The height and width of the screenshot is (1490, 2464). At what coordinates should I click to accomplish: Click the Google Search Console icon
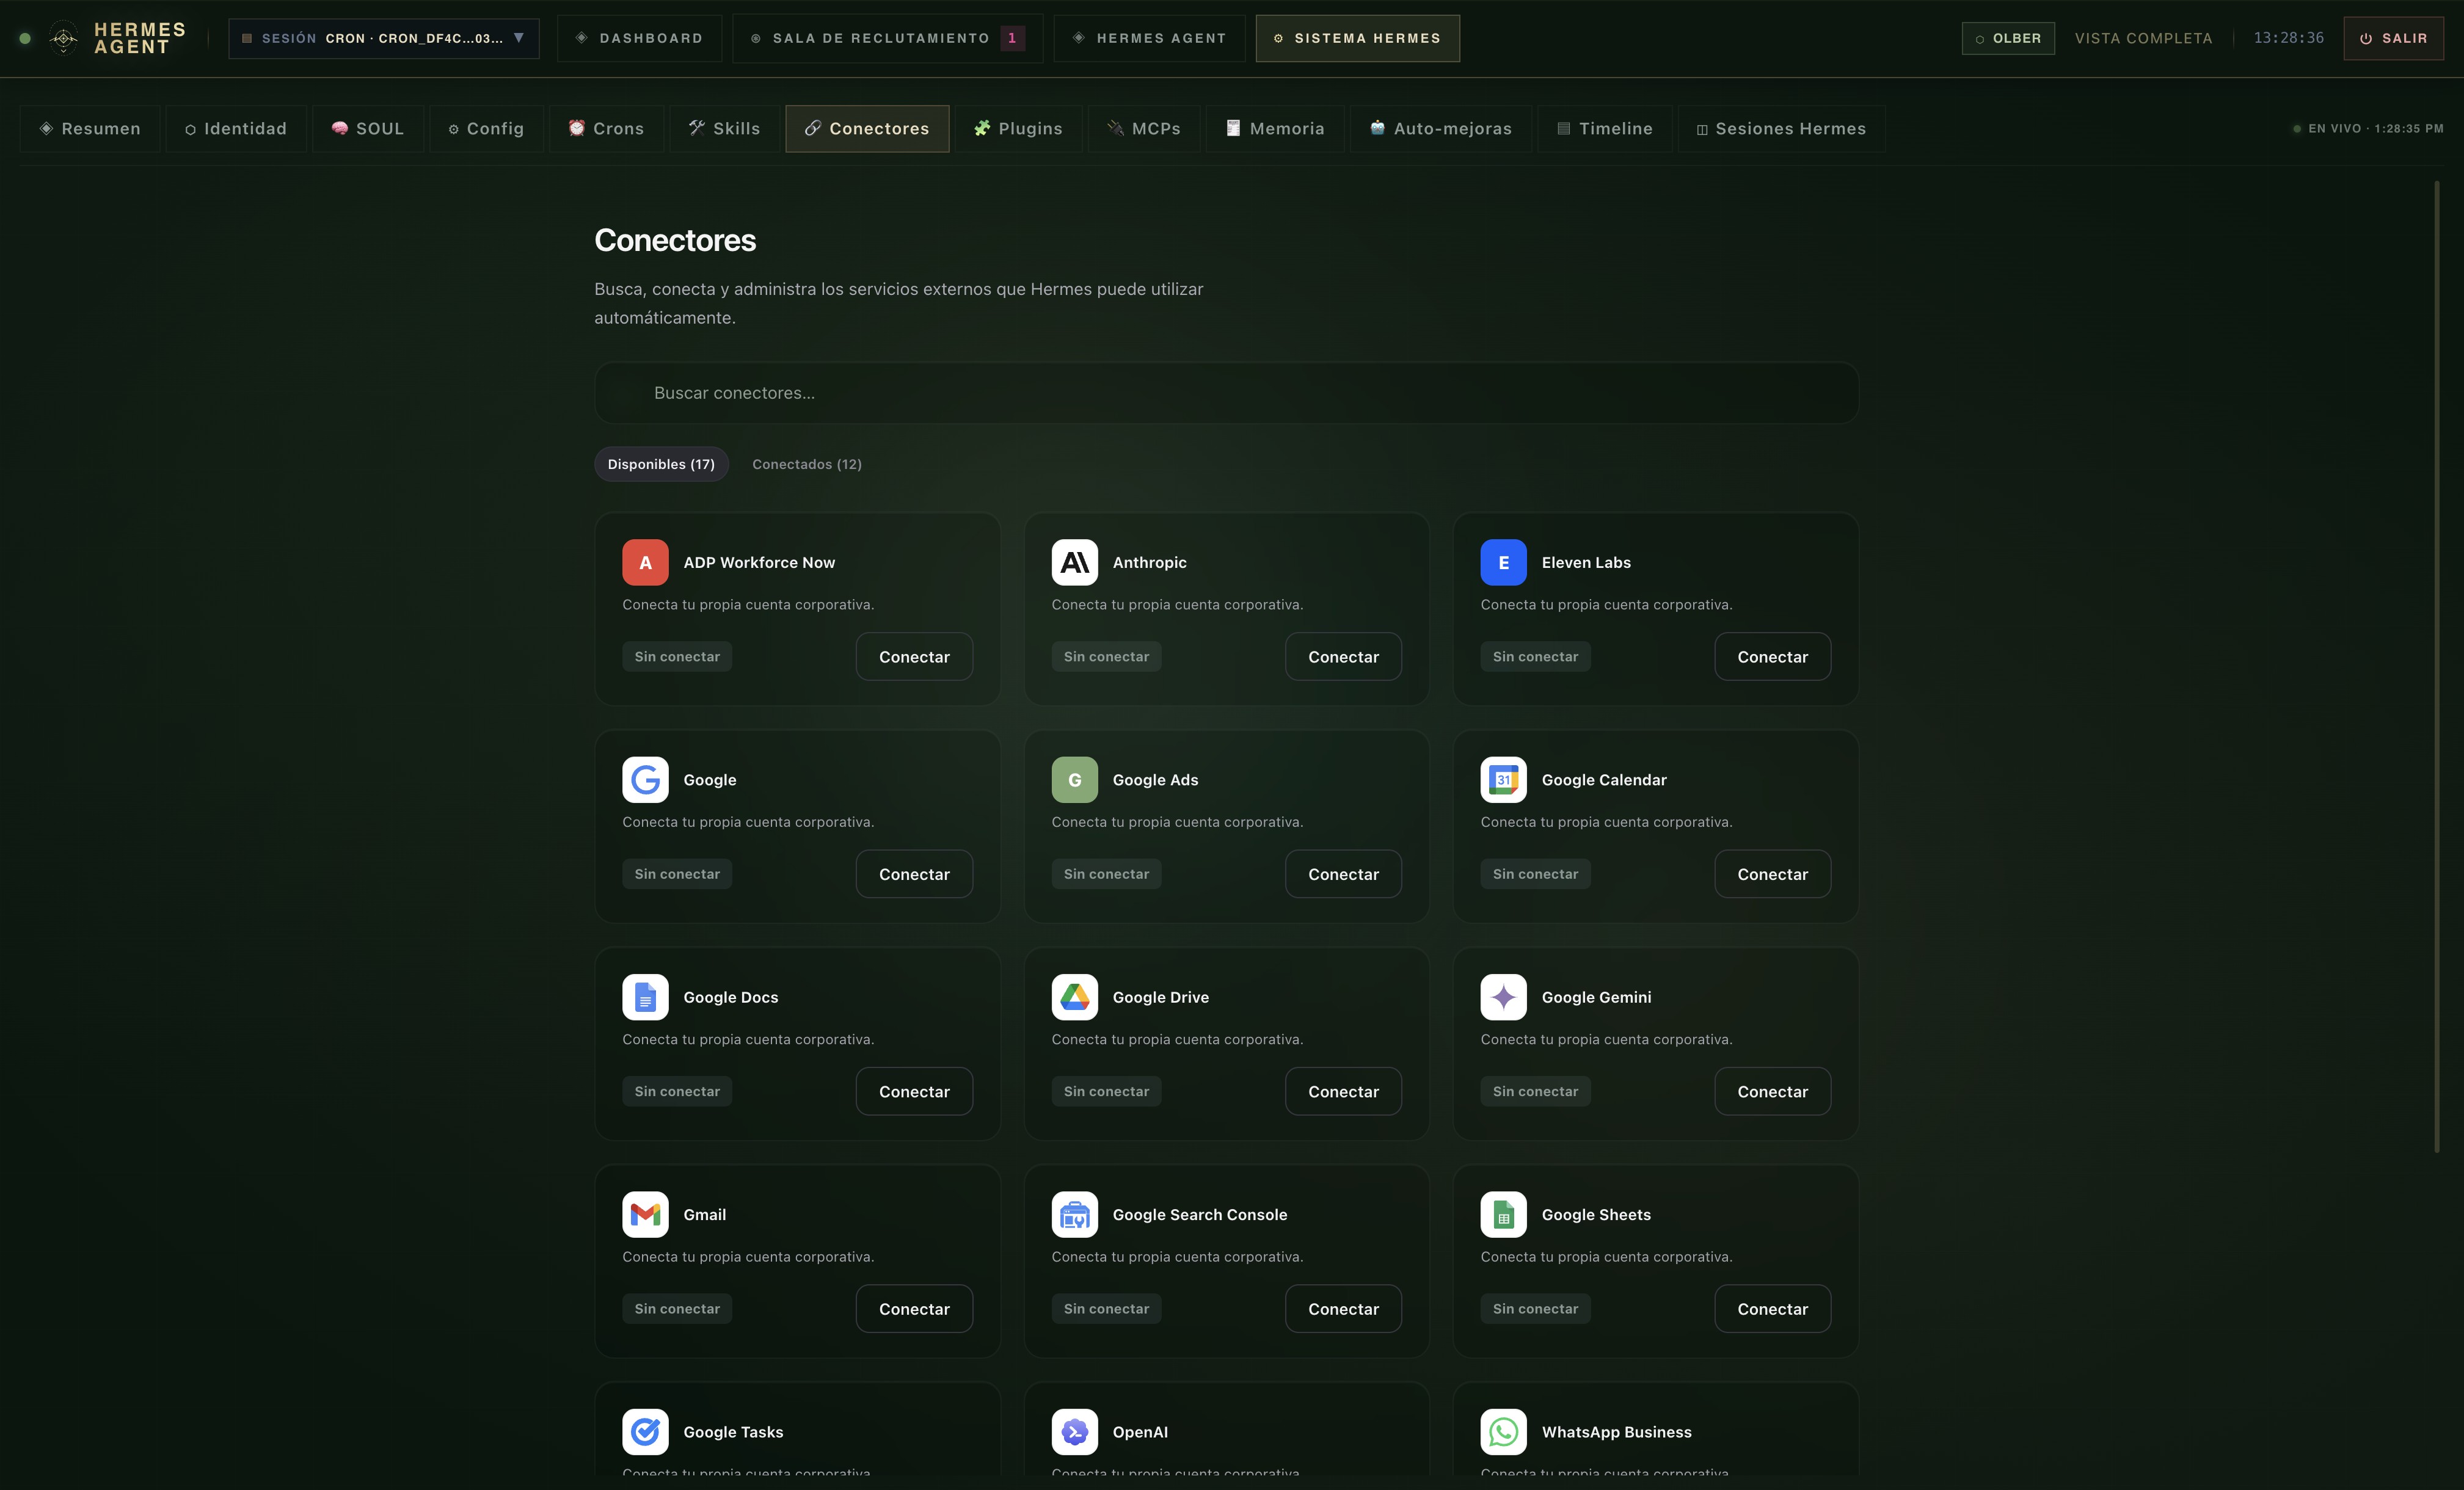tap(1074, 1214)
